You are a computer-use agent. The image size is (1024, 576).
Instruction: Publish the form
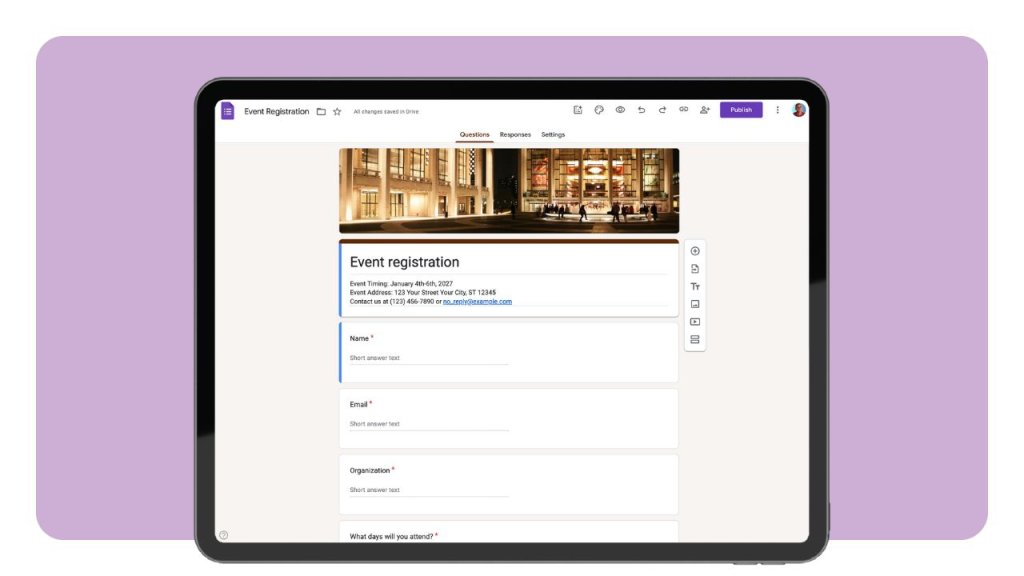click(740, 110)
